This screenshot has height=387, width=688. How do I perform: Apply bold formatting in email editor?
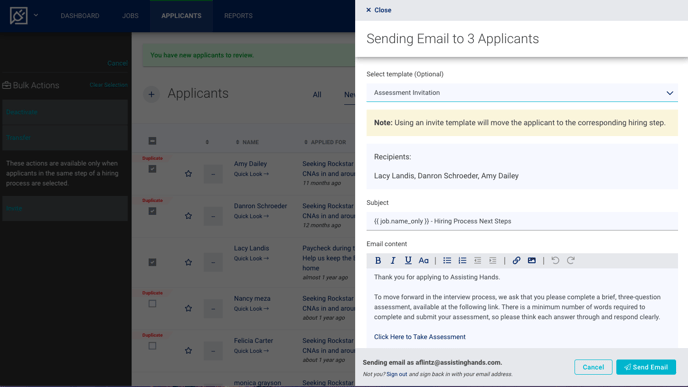tap(378, 261)
